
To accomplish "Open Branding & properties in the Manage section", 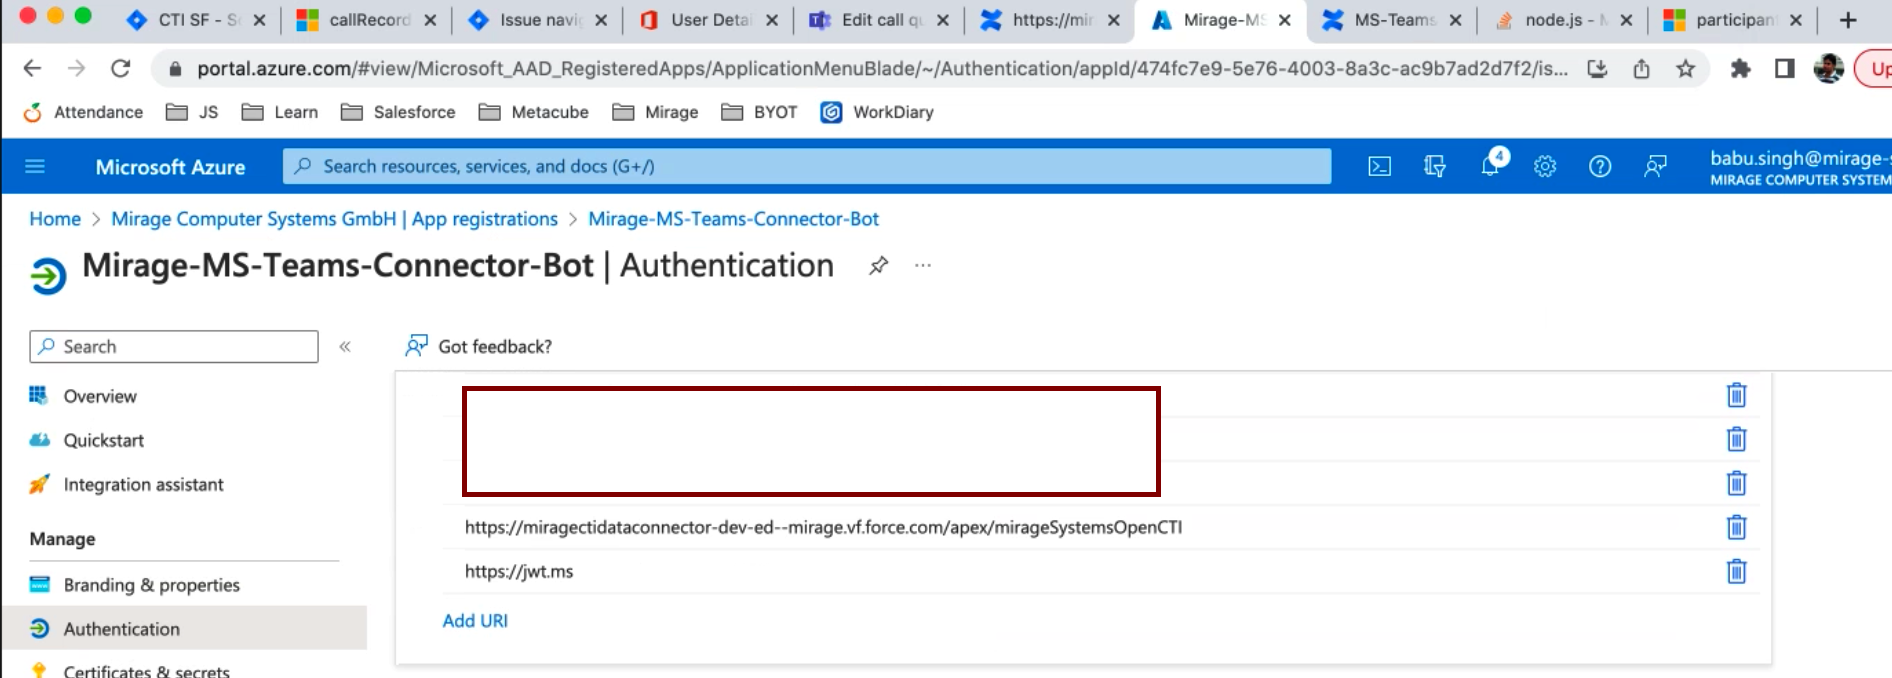I will click(151, 585).
